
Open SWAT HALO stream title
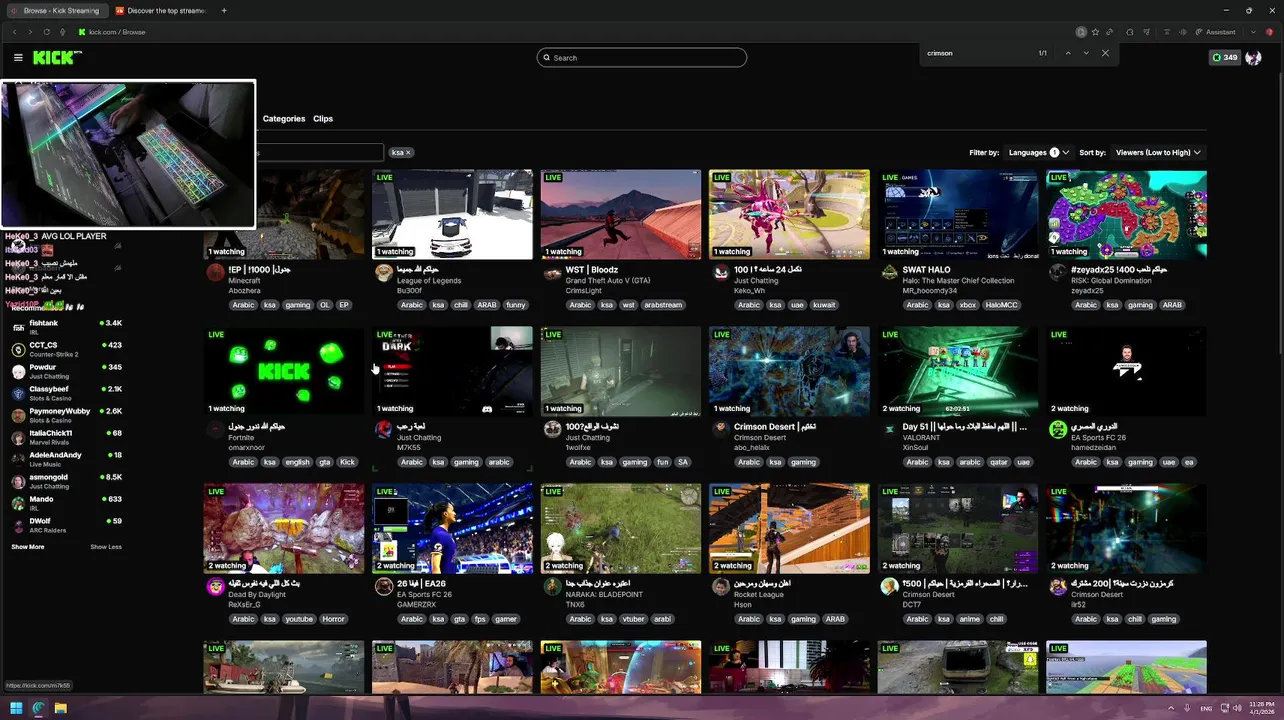coord(926,270)
